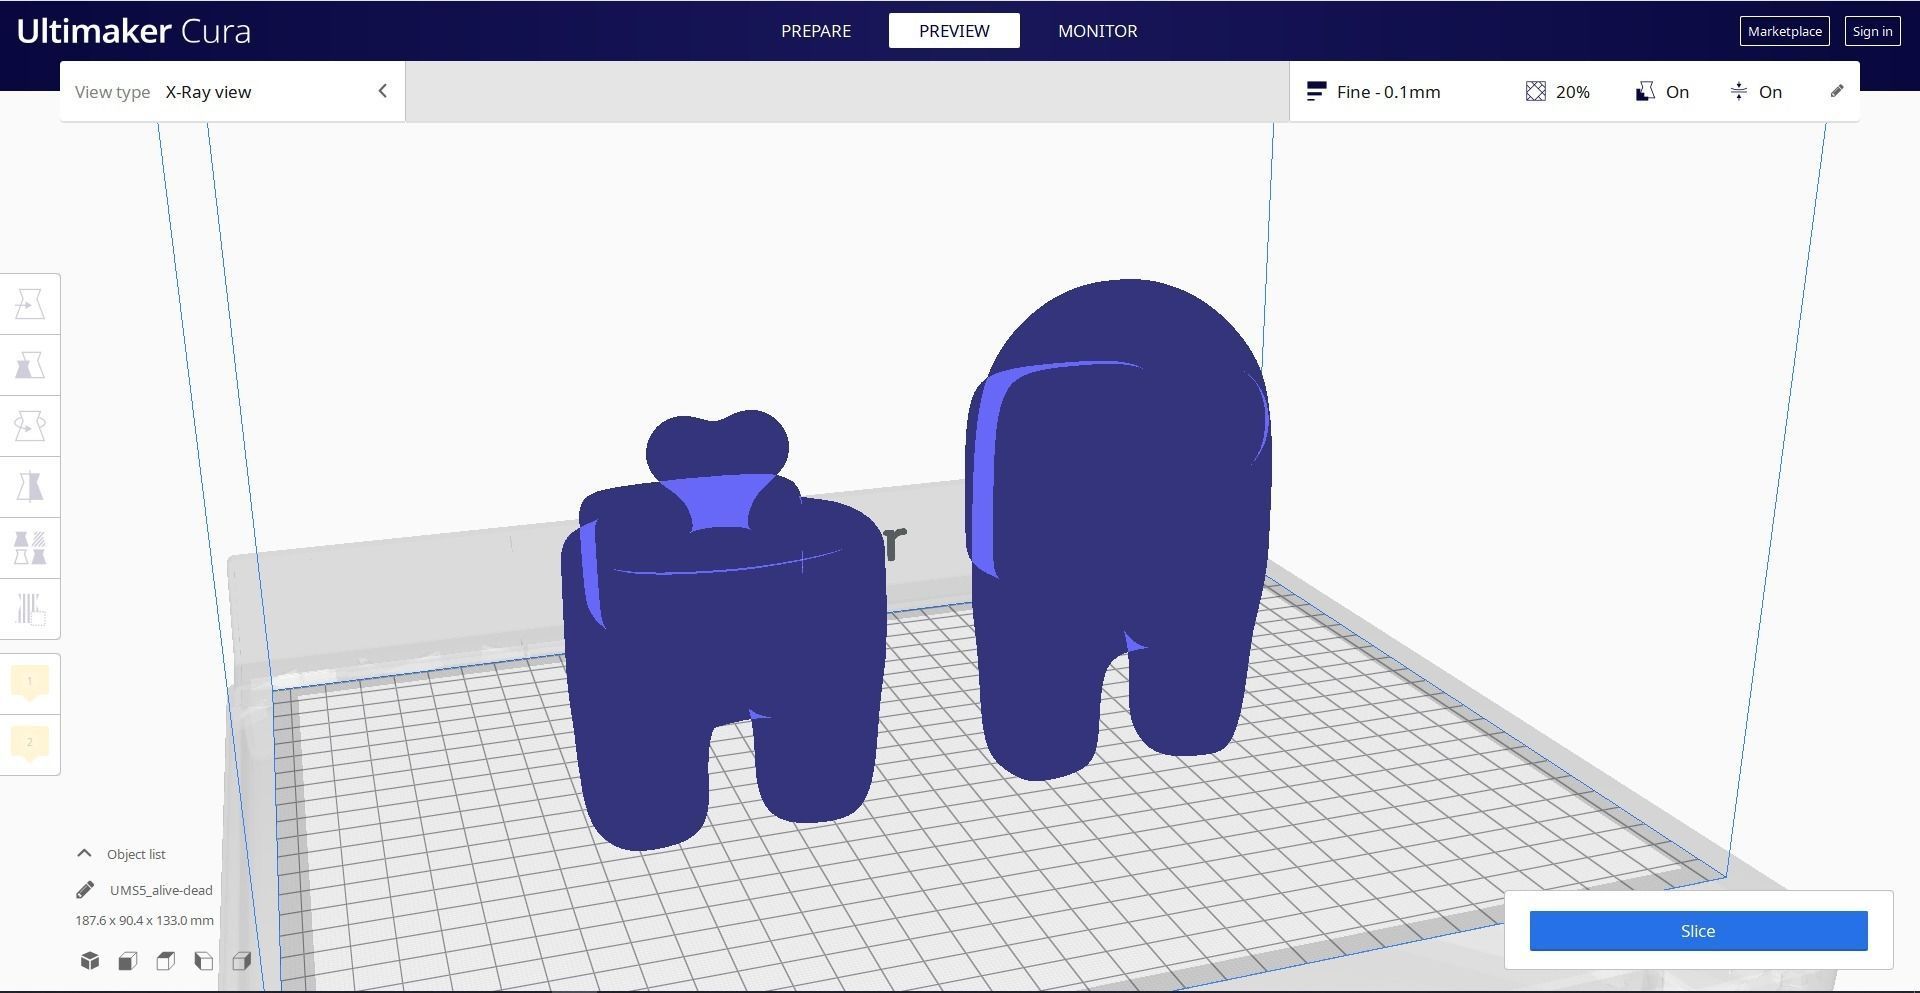Edit print settings with pencil icon

click(x=1837, y=91)
